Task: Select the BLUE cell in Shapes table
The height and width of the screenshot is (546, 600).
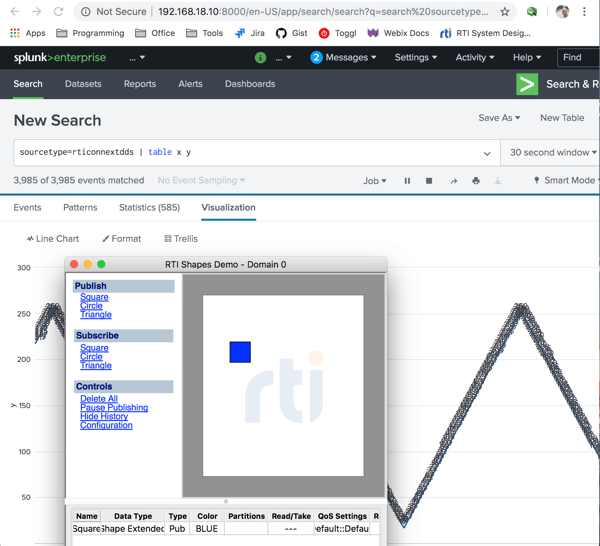Action: pos(207,529)
